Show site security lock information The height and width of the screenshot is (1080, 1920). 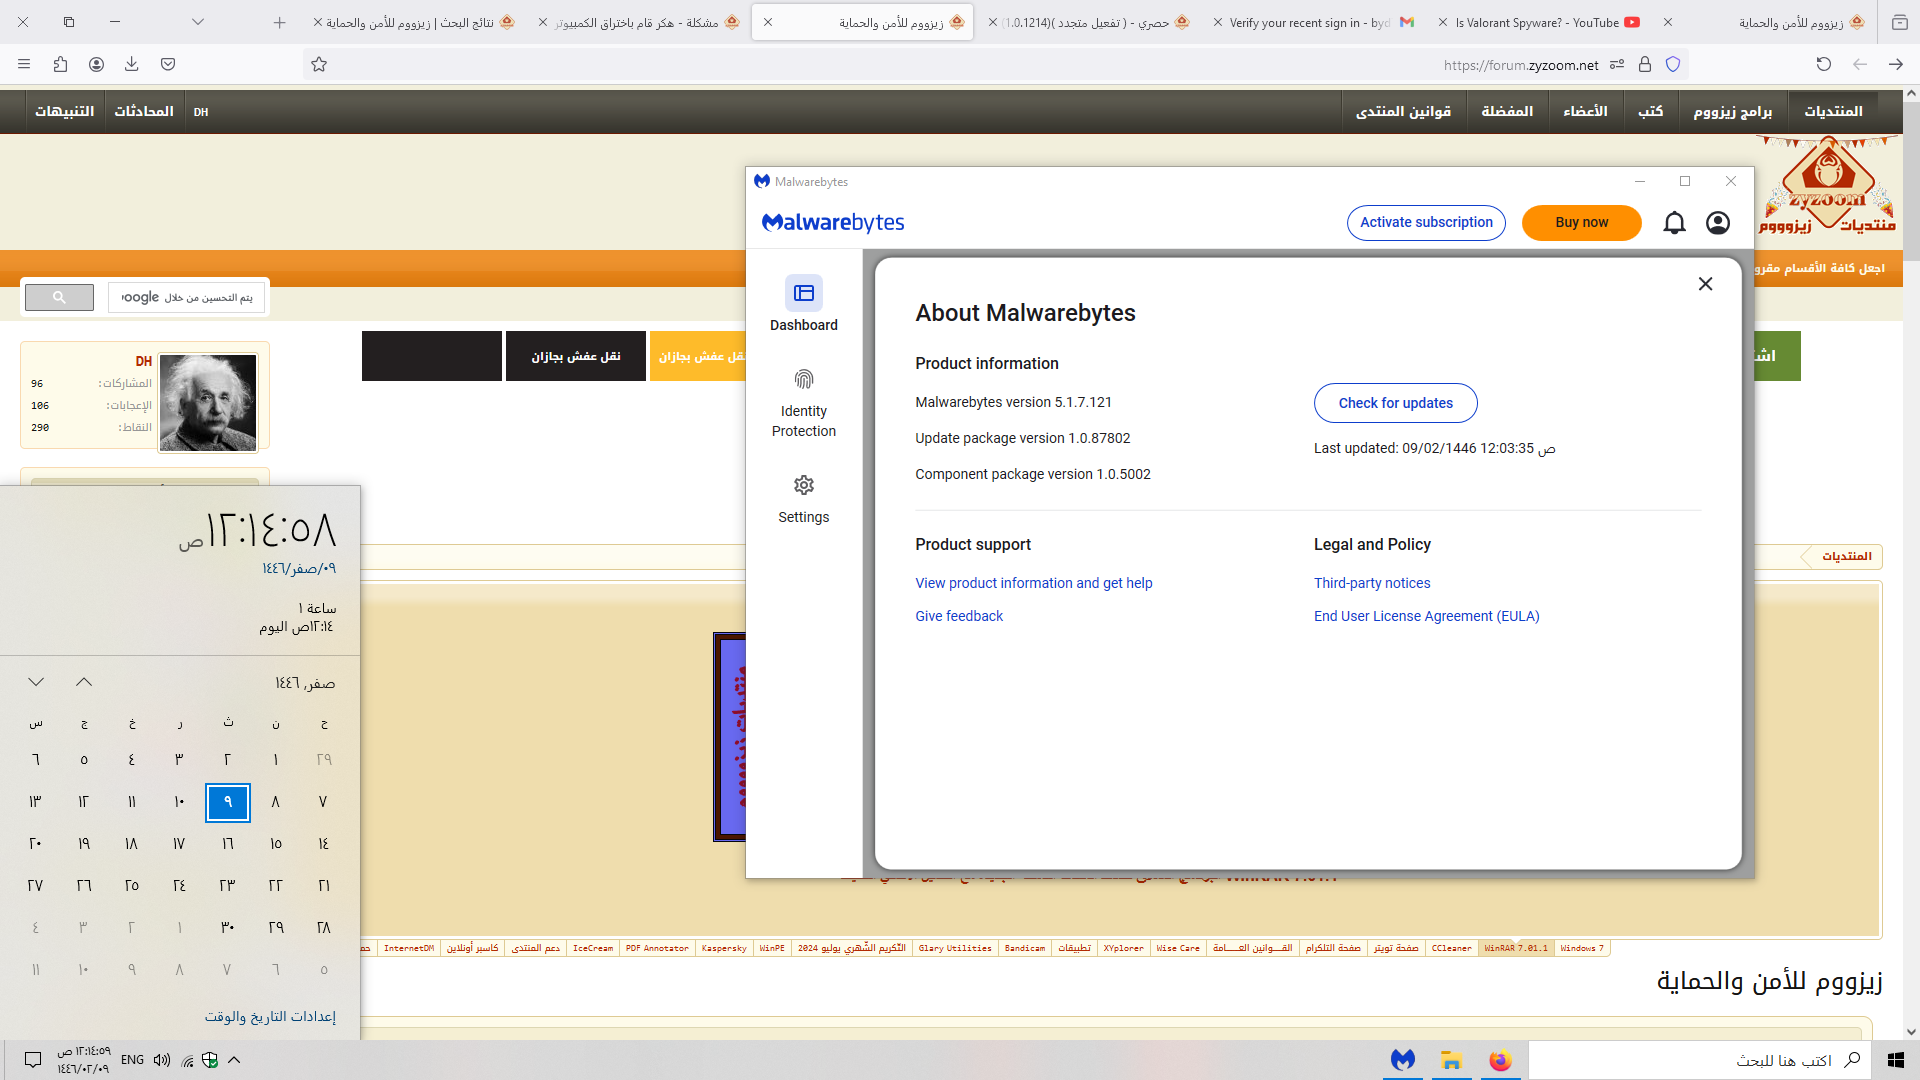pos(1645,64)
